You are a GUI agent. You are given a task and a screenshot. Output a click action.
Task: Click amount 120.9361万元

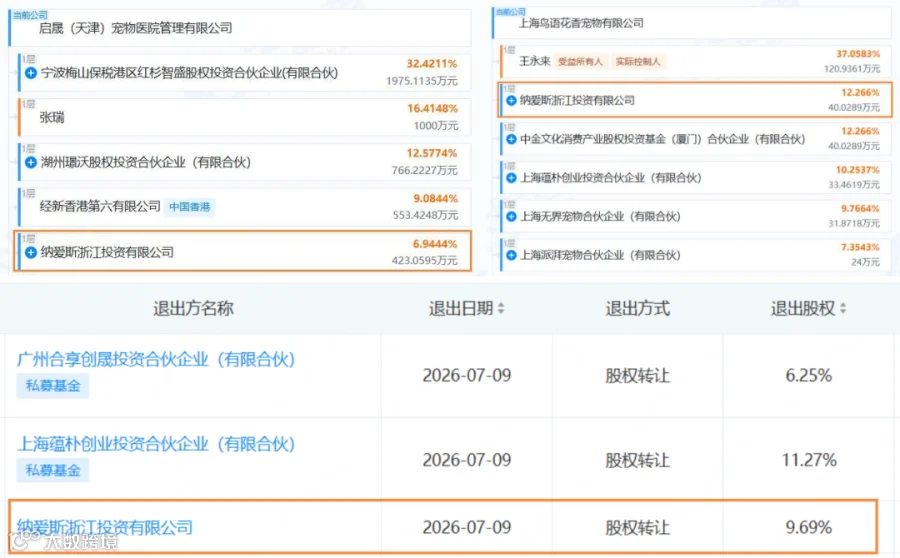pyautogui.click(x=852, y=69)
